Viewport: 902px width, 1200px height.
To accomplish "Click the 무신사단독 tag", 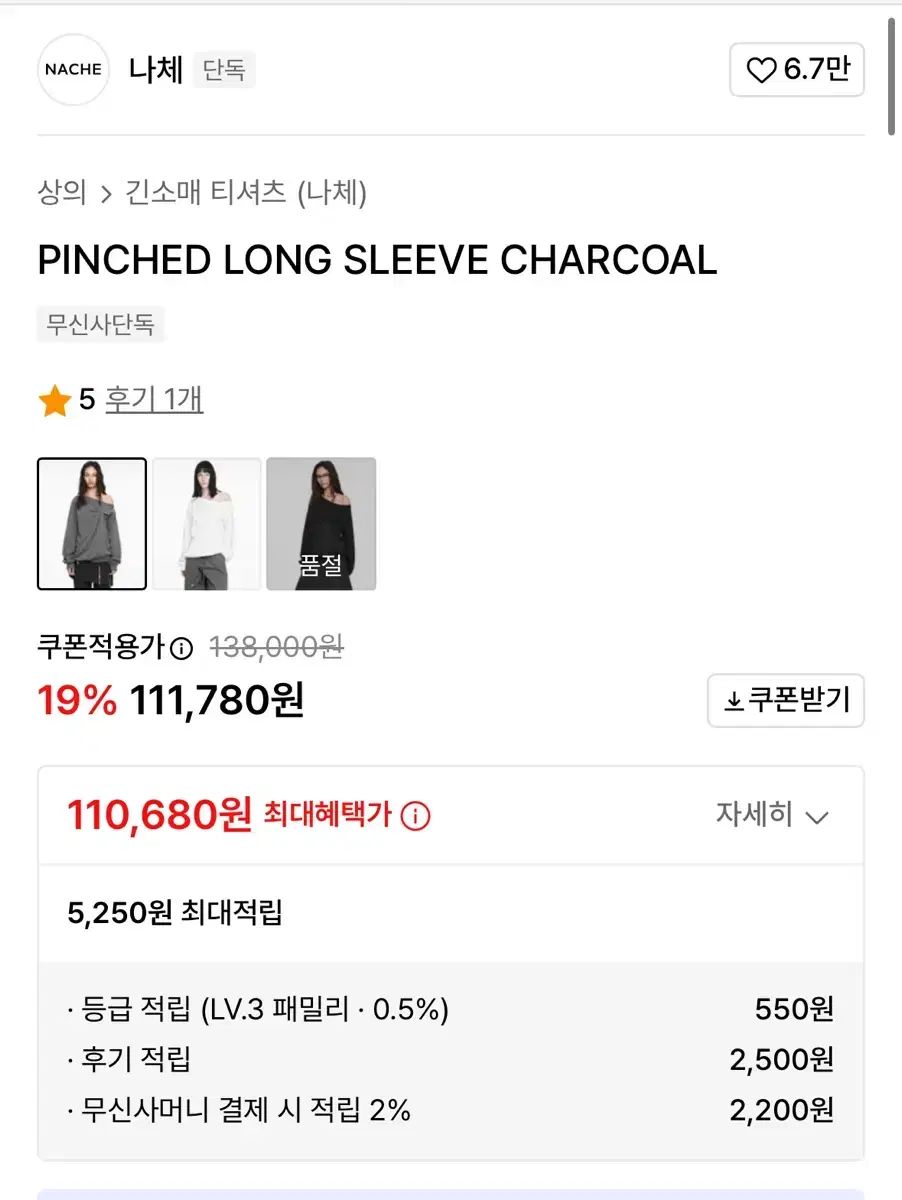I will coord(100,324).
